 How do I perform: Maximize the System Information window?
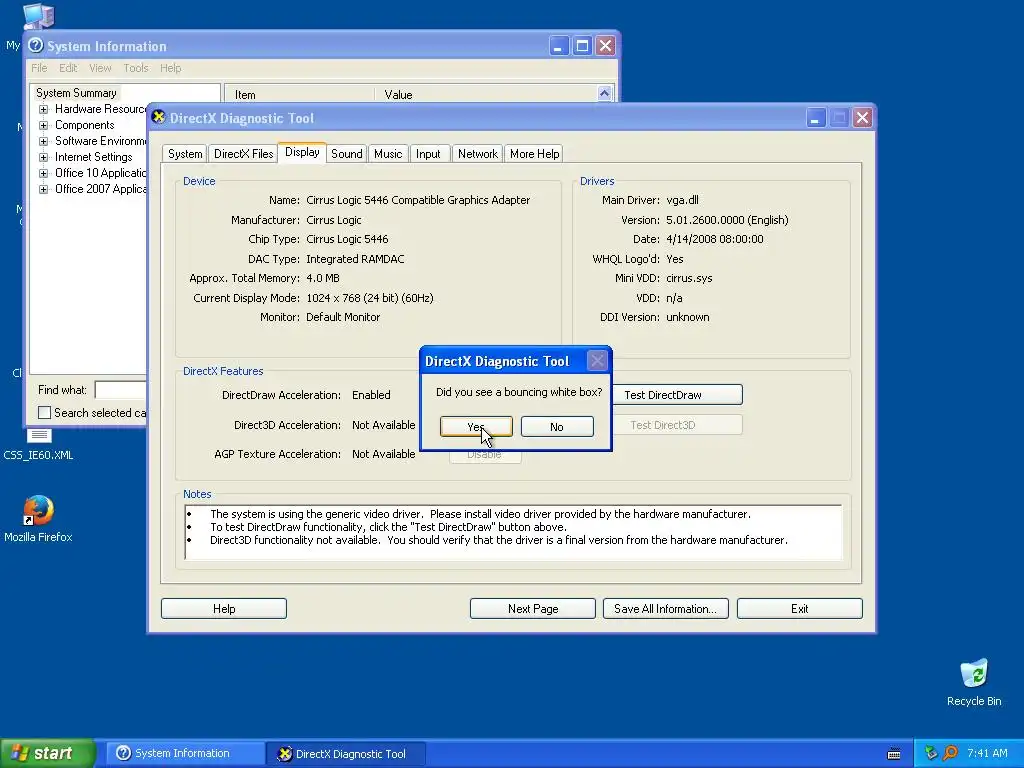(x=582, y=46)
